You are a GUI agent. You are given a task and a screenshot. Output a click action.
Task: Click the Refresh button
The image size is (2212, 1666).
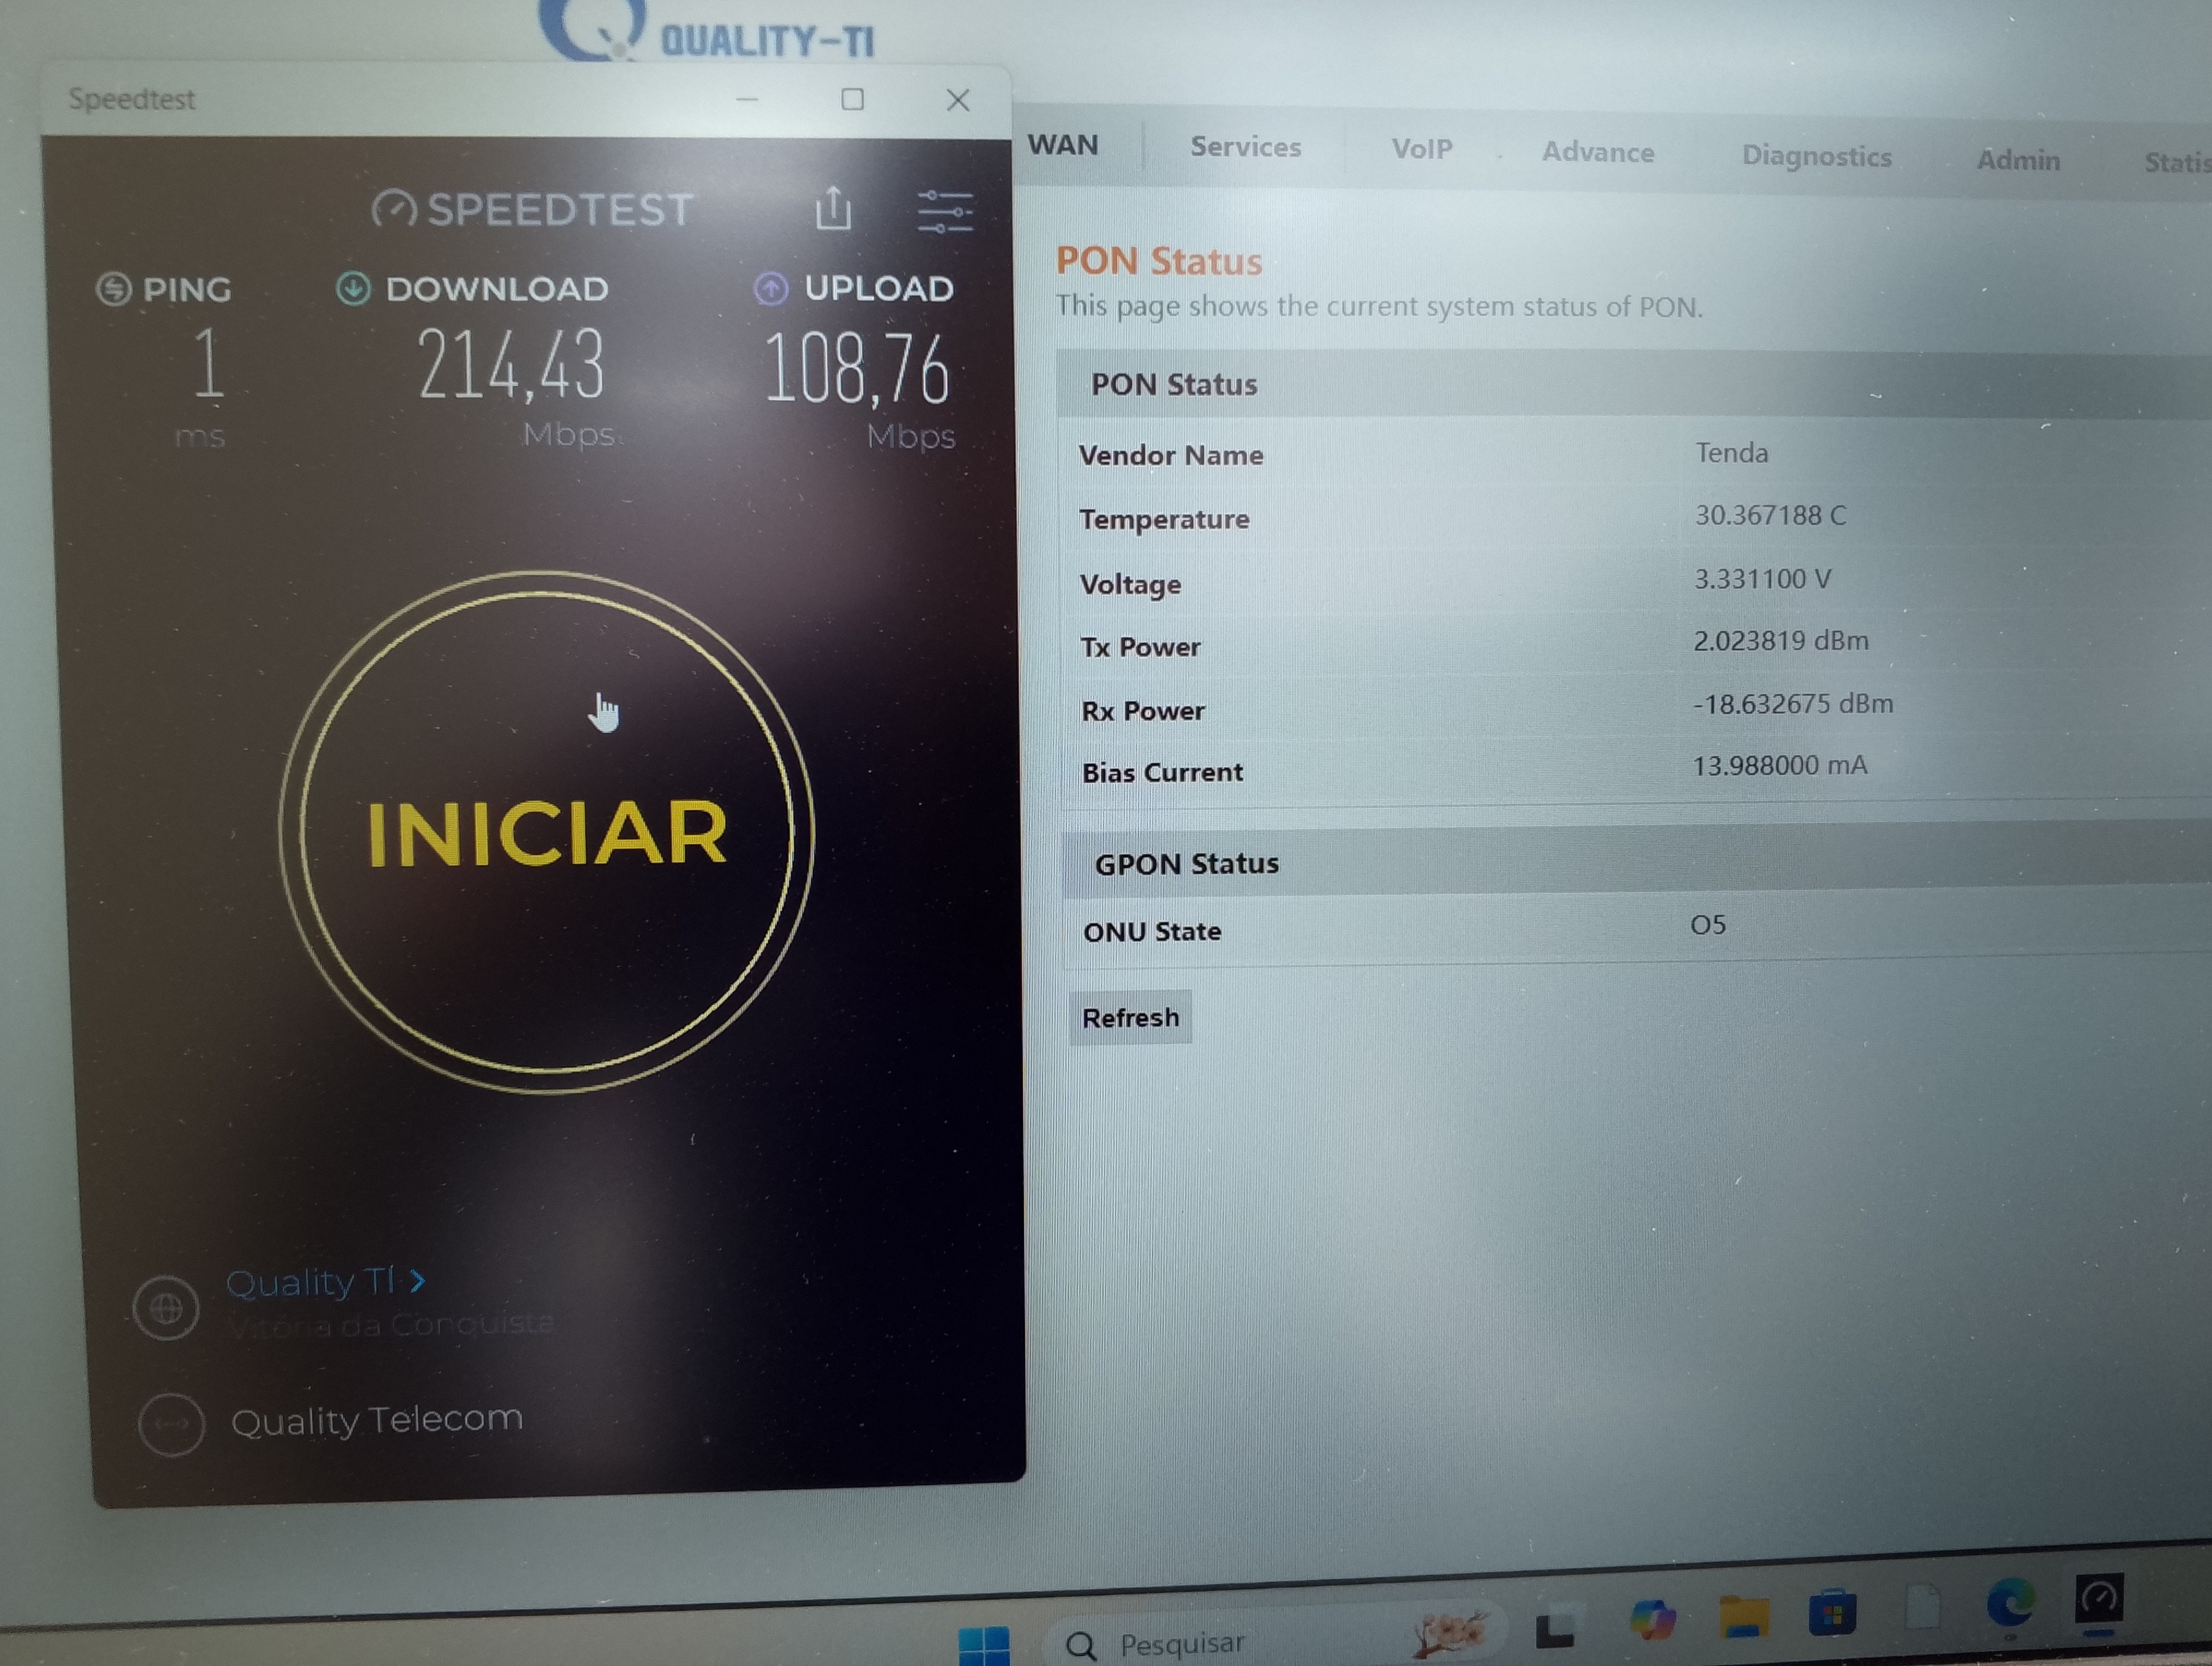(x=1130, y=1018)
